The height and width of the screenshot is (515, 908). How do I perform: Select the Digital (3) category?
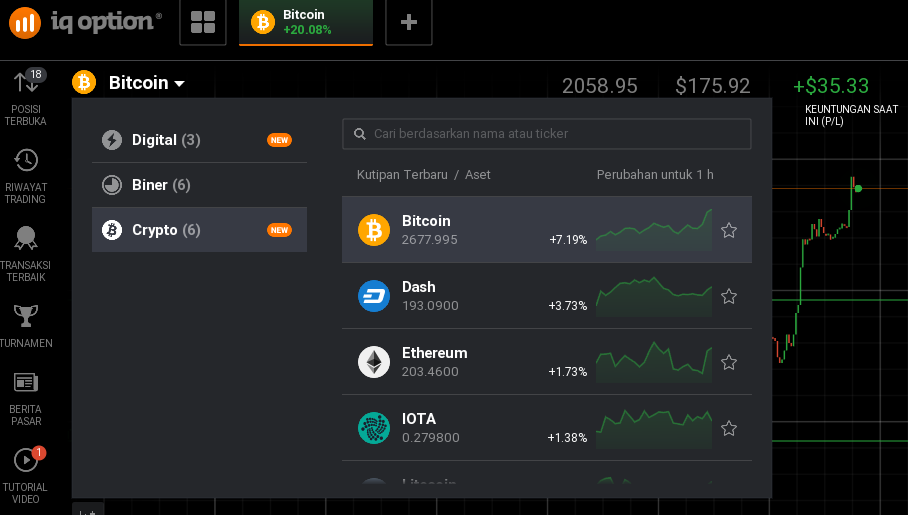pos(199,140)
